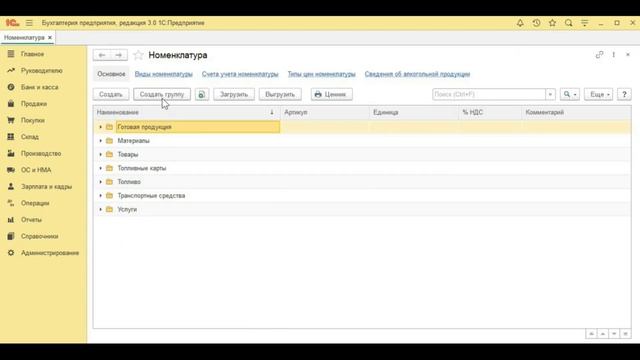Open Руководителю section in sidebar
This screenshot has height=360, width=640.
pyautogui.click(x=43, y=71)
